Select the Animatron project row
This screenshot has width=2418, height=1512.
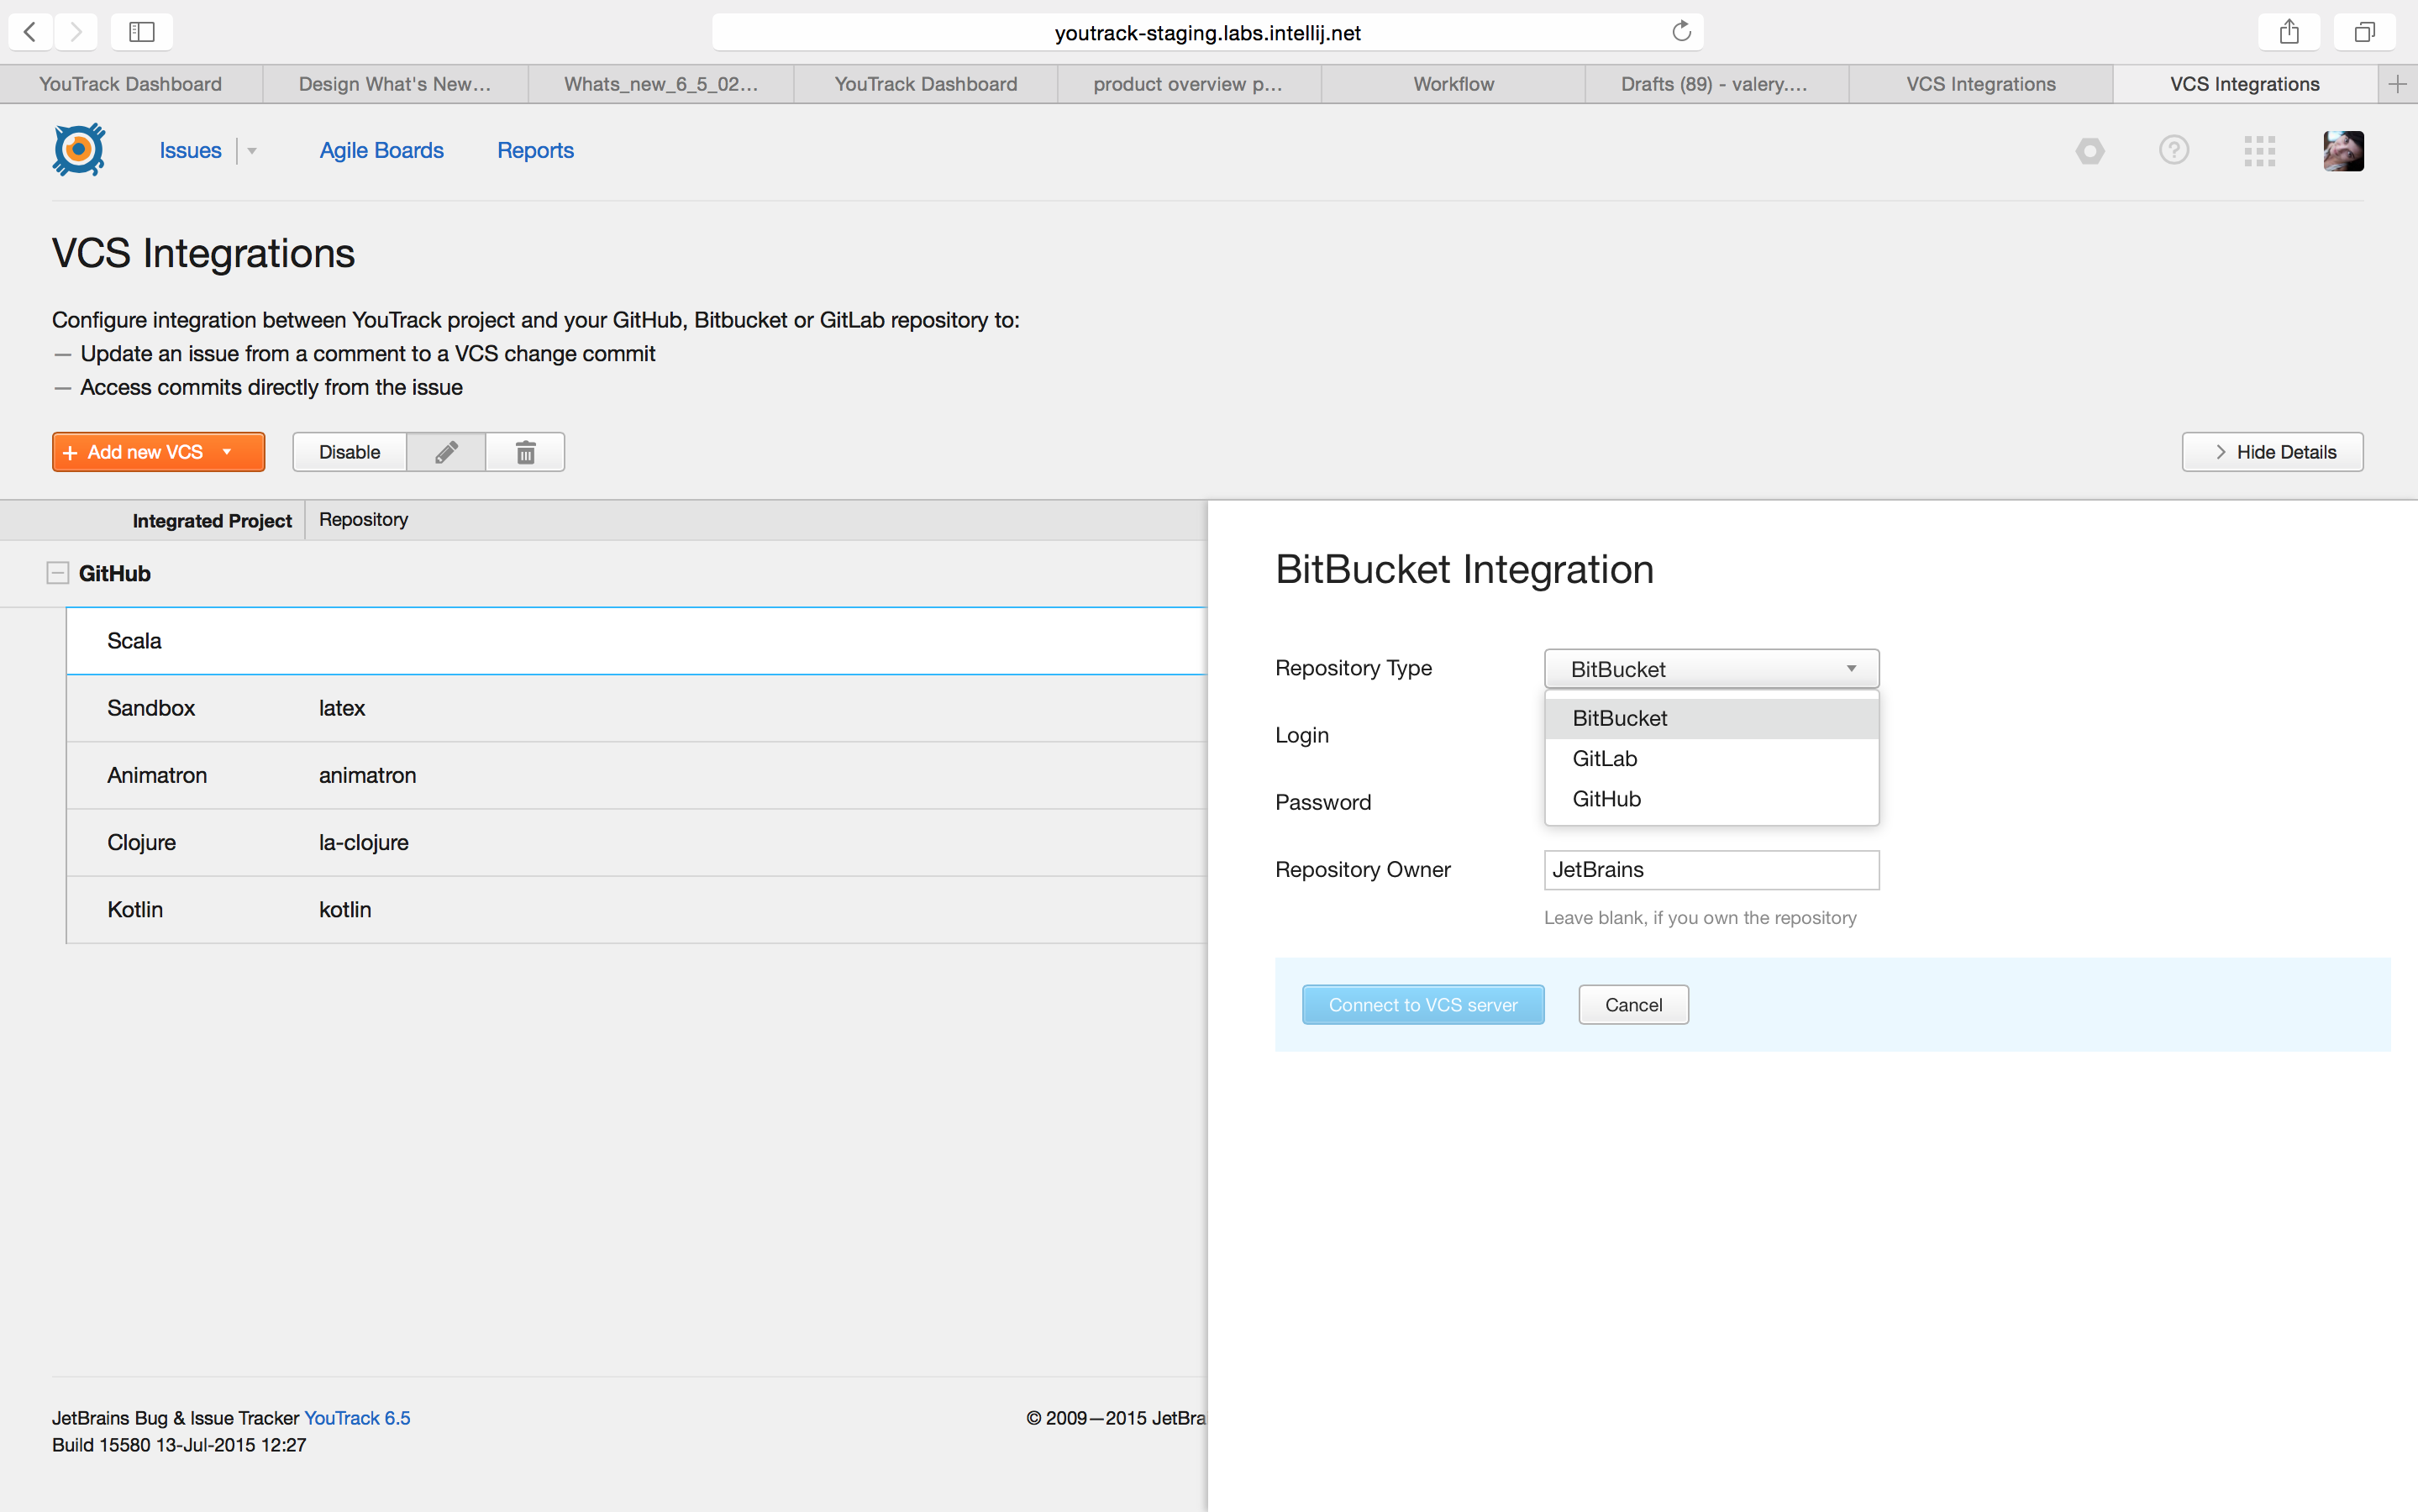(x=637, y=775)
